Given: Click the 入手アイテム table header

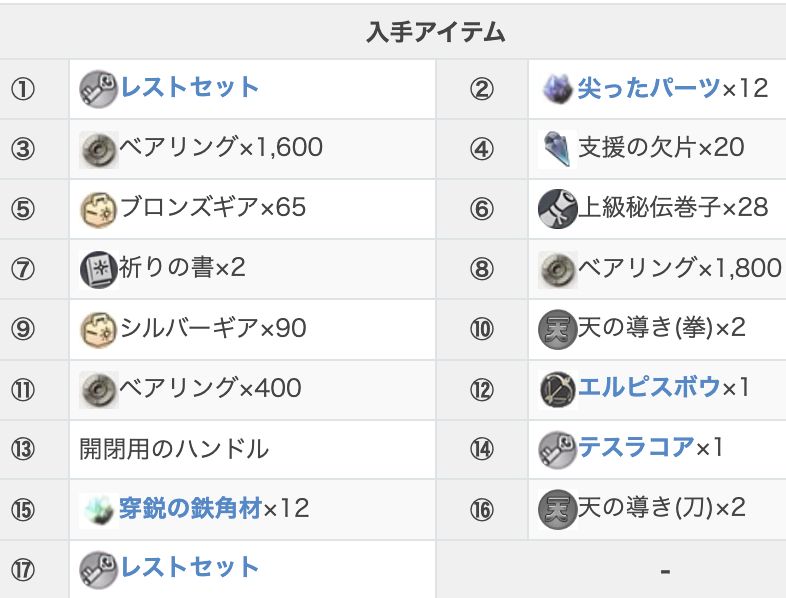Looking at the screenshot, I should 435,32.
